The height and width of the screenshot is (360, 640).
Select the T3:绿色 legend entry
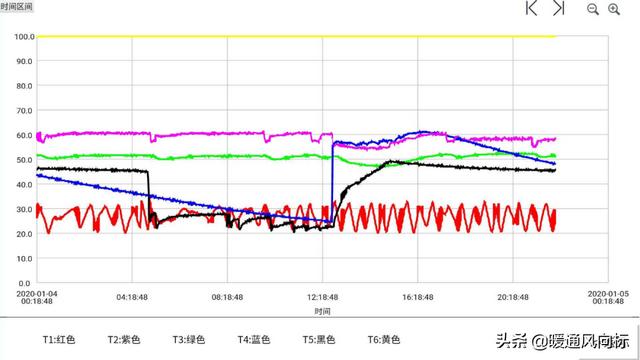(189, 340)
